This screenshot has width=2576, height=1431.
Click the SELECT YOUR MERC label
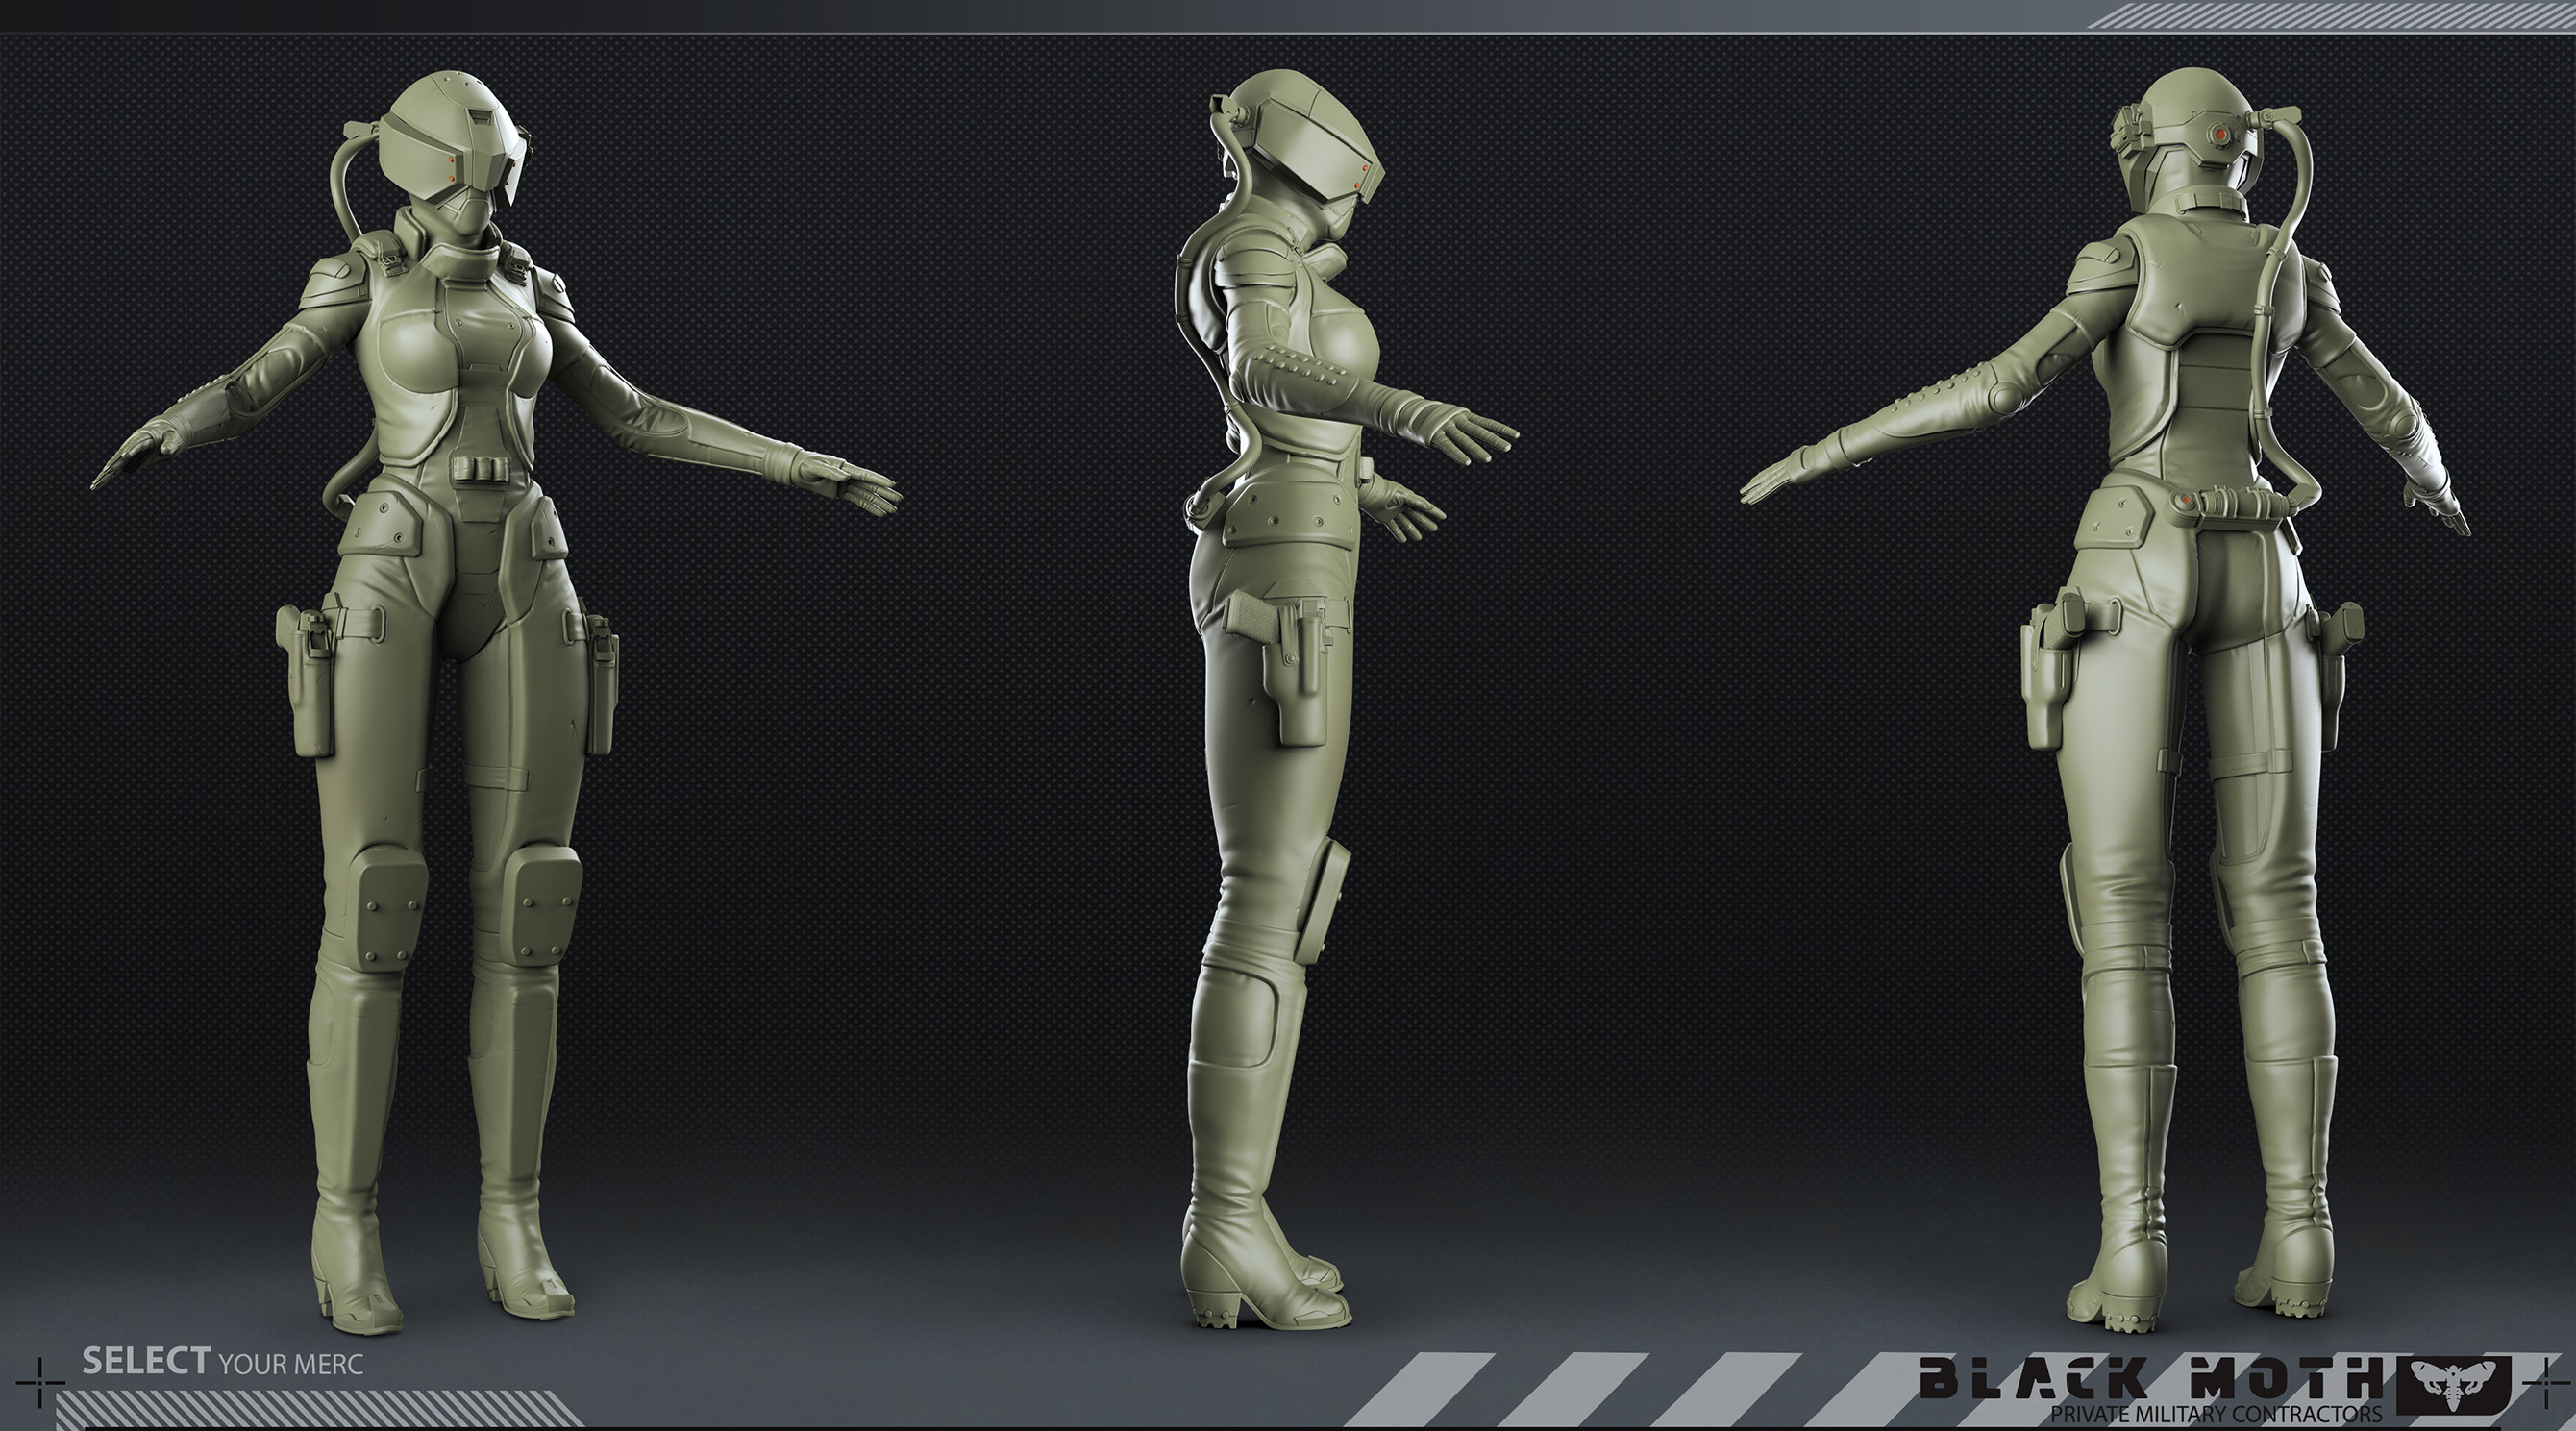click(222, 1362)
